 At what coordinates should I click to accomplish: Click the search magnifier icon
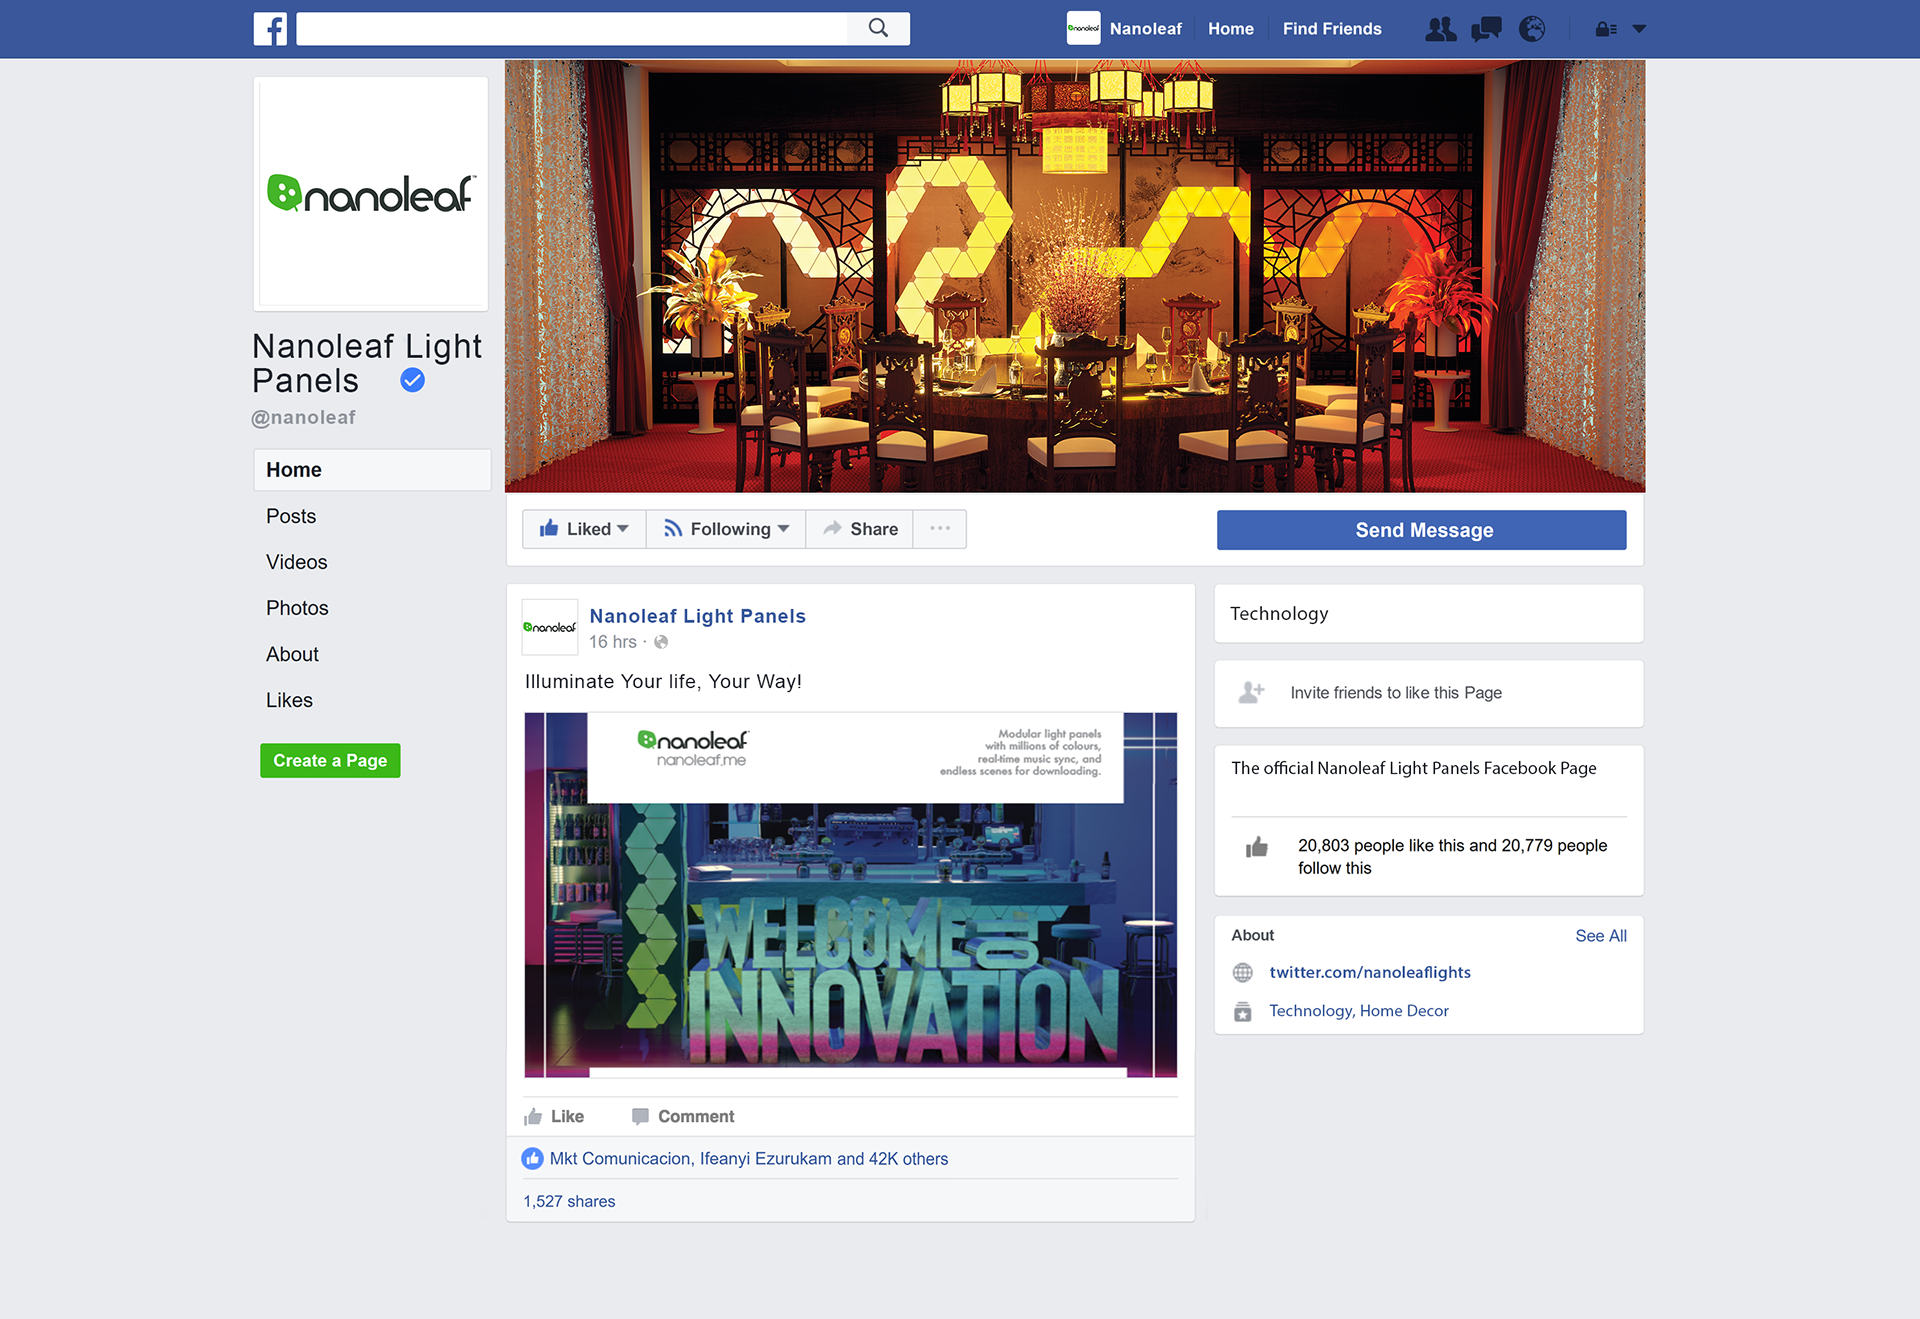[878, 28]
